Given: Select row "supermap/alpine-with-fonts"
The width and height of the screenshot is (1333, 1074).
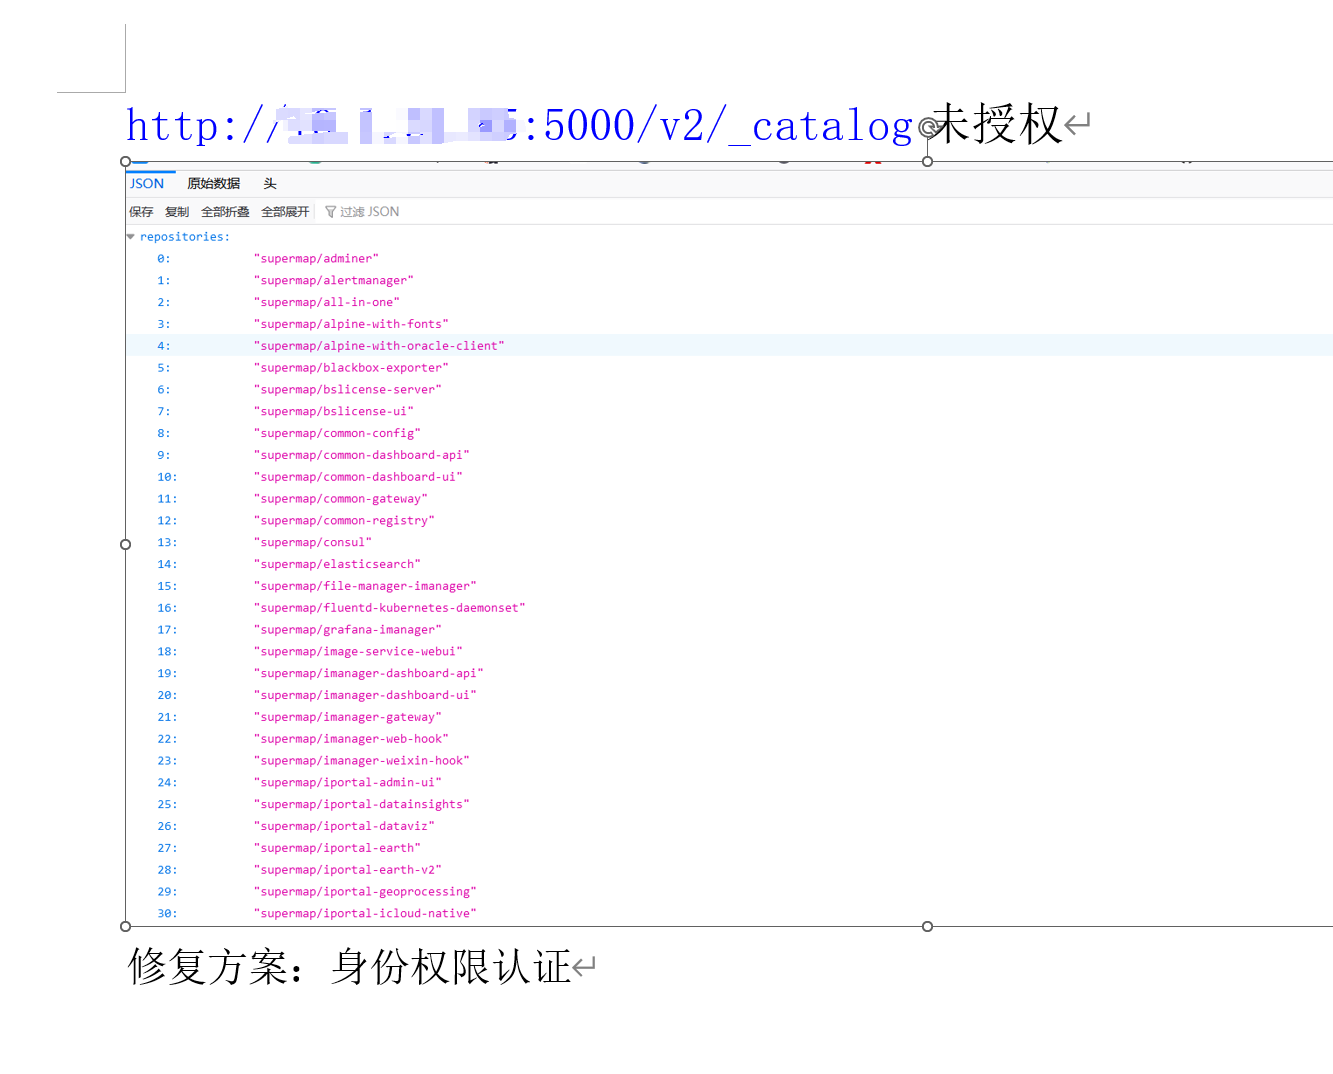Looking at the screenshot, I should [729, 324].
